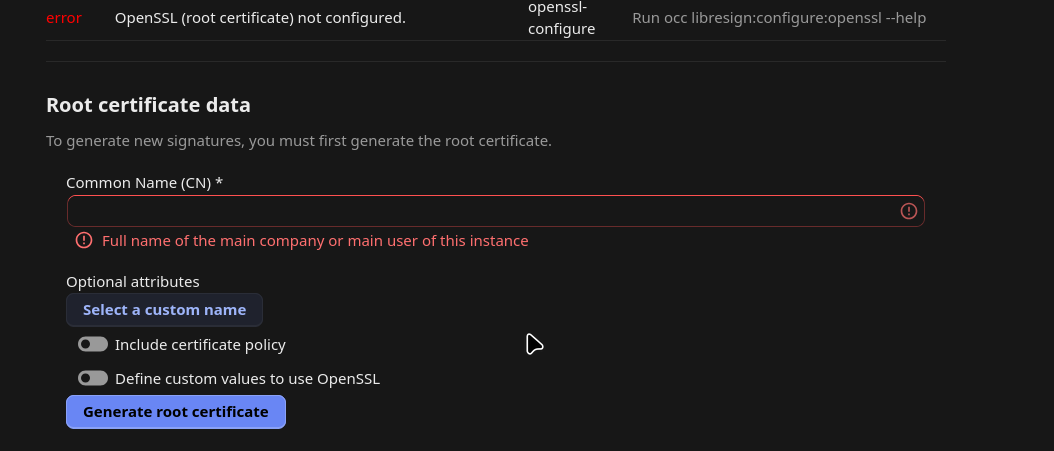Click the error icon inside Common Name field
1054x451 pixels.
908,211
